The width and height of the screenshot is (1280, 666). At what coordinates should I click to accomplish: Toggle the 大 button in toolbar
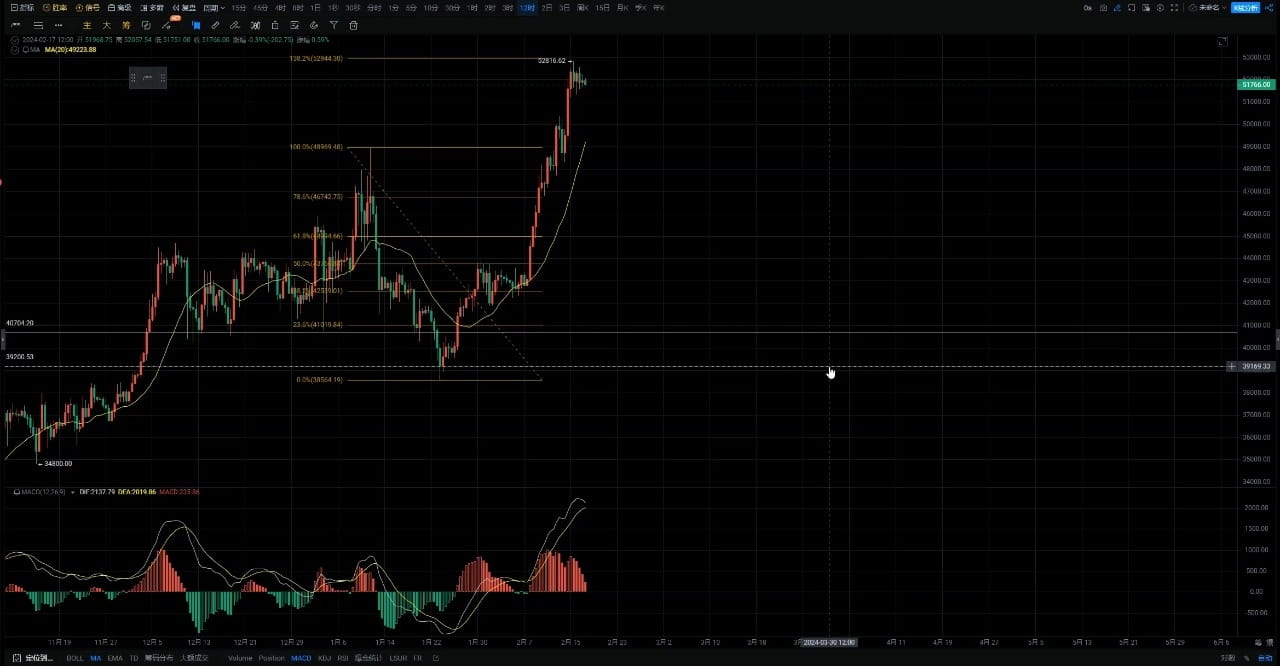click(106, 25)
